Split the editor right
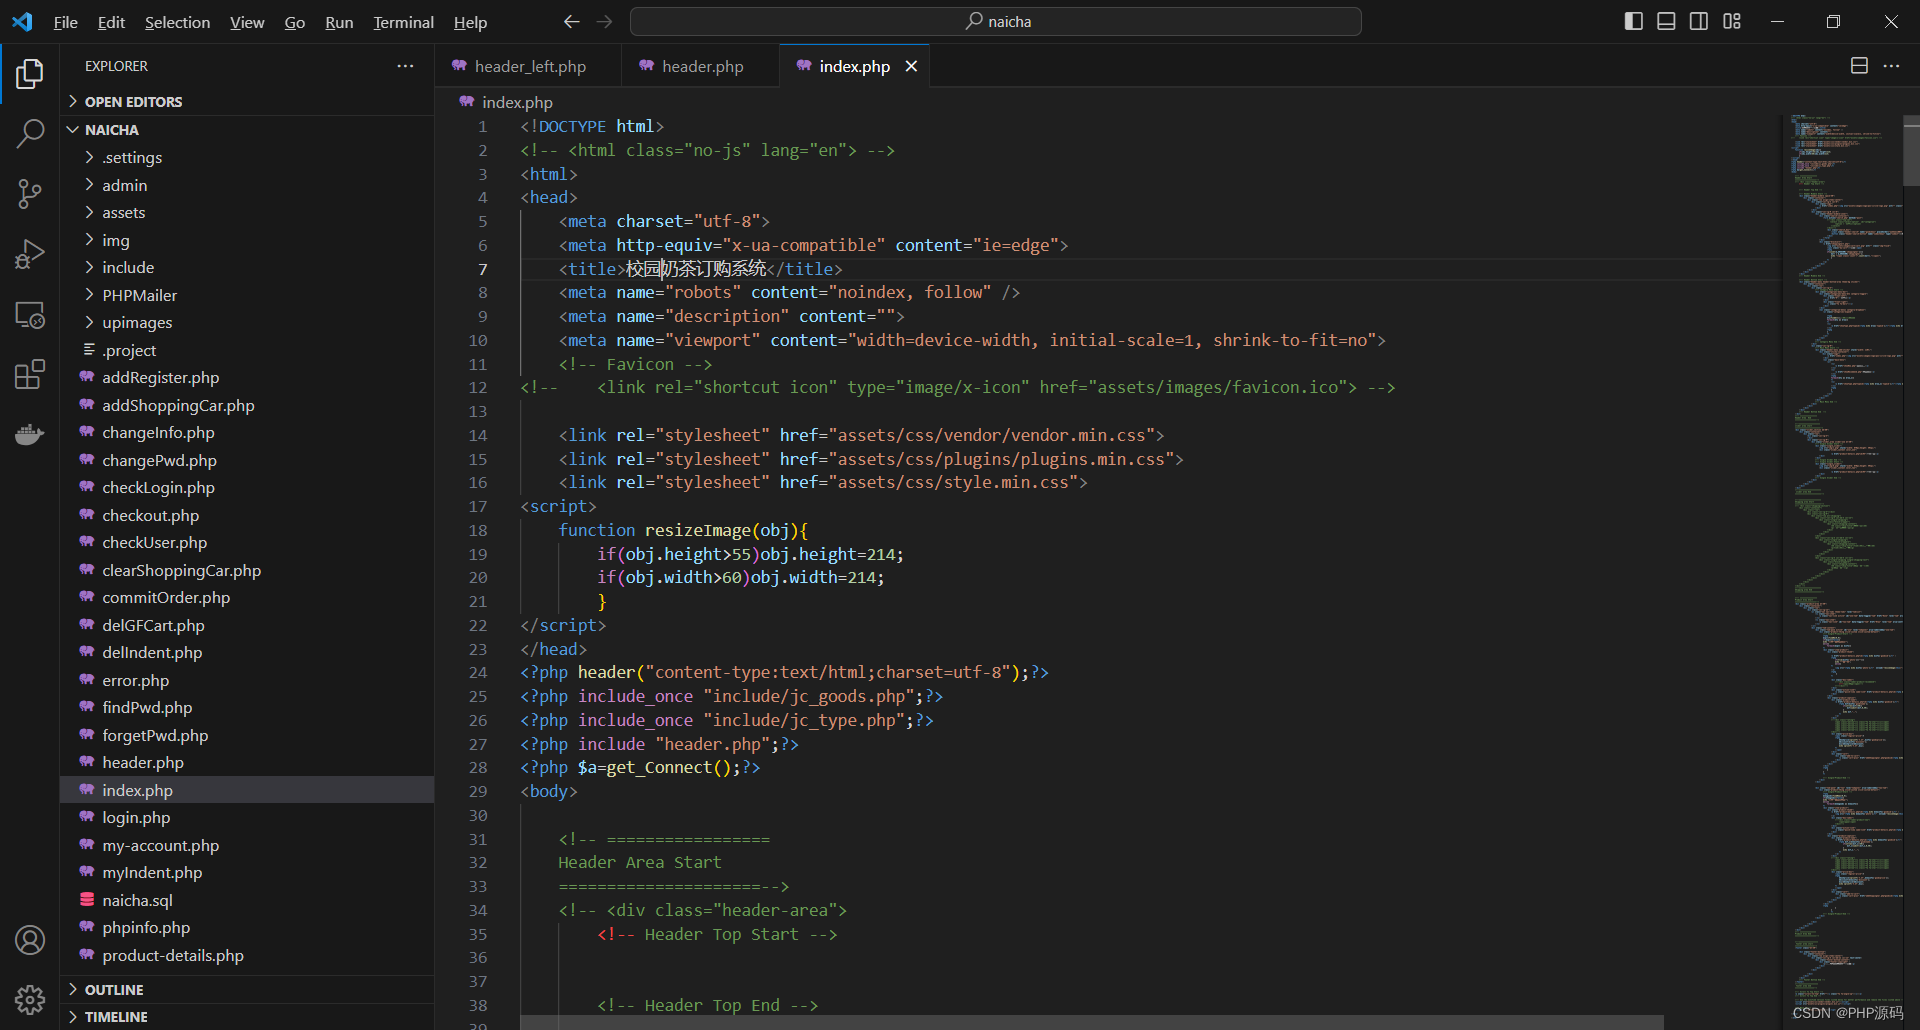Image resolution: width=1920 pixels, height=1030 pixels. click(1859, 66)
